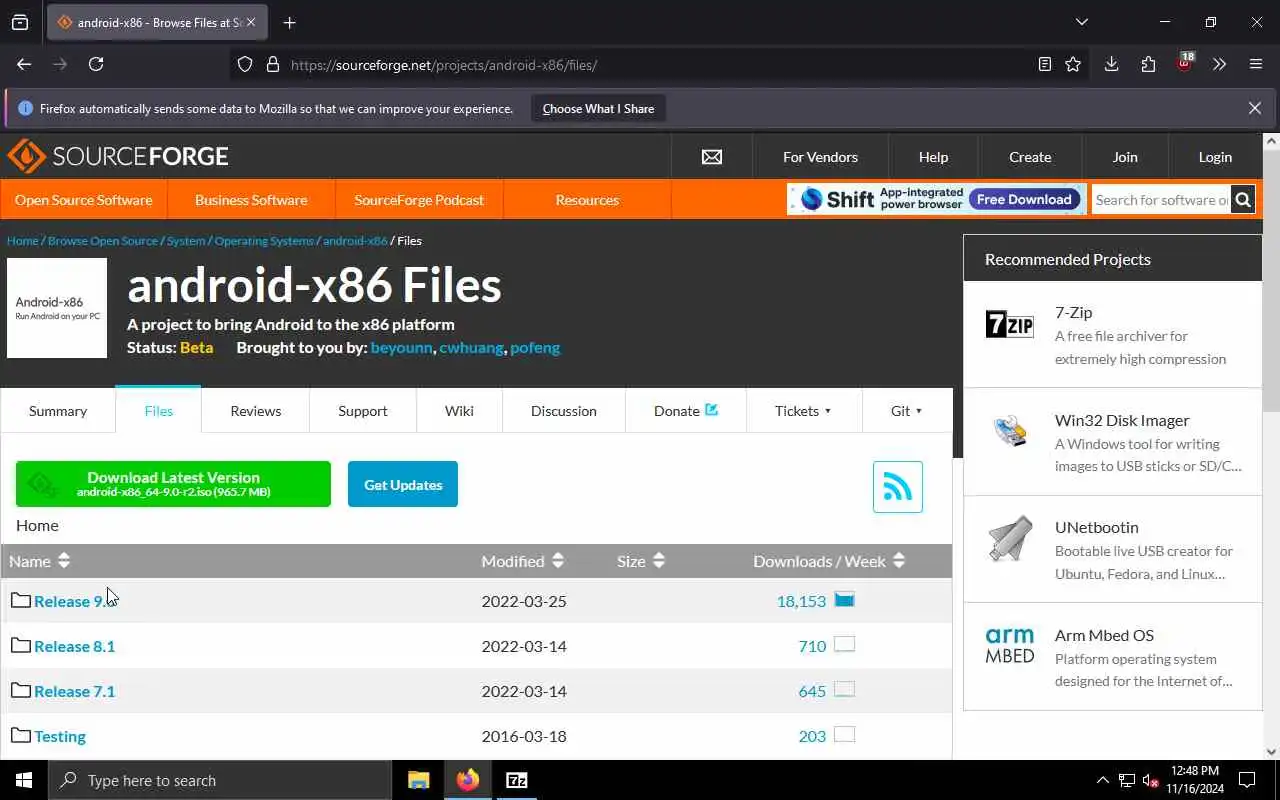This screenshot has height=800, width=1280.
Task: Click the Arm Mbed OS logo
Action: click(x=1010, y=646)
